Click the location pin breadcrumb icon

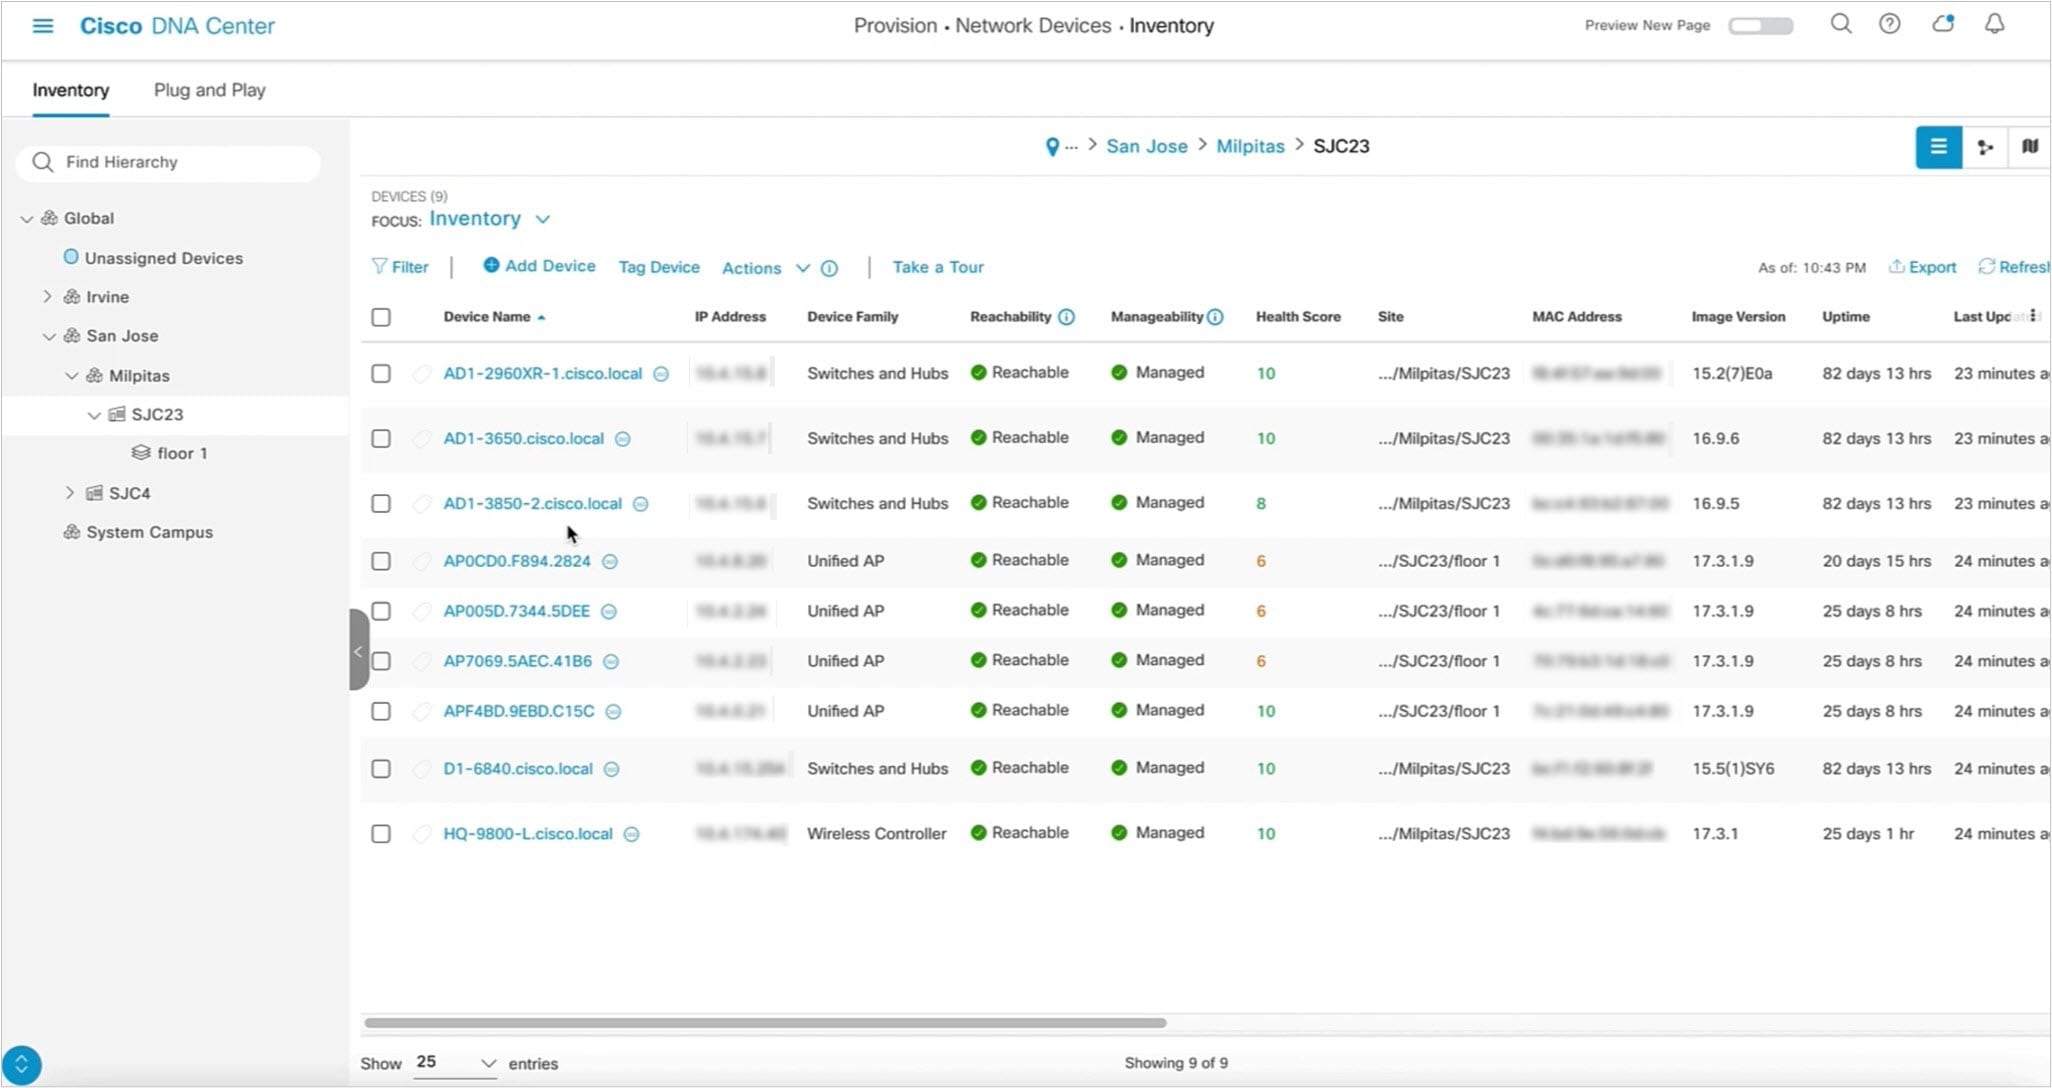(1052, 147)
